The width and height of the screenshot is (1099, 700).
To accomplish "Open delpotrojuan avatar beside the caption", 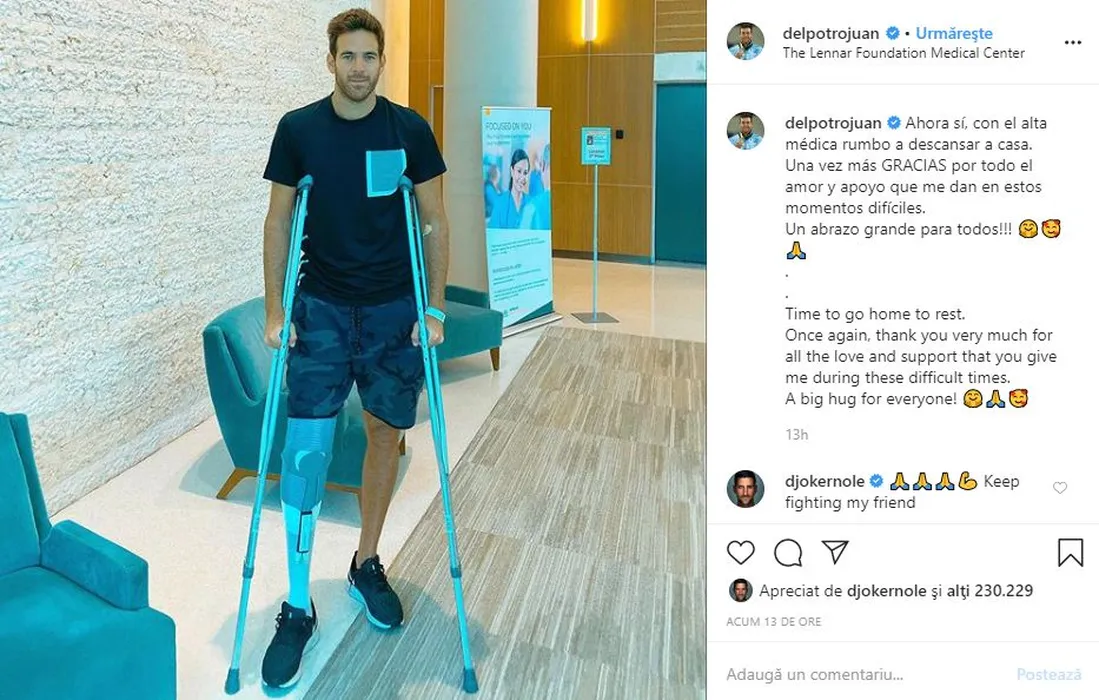I will [x=745, y=131].
